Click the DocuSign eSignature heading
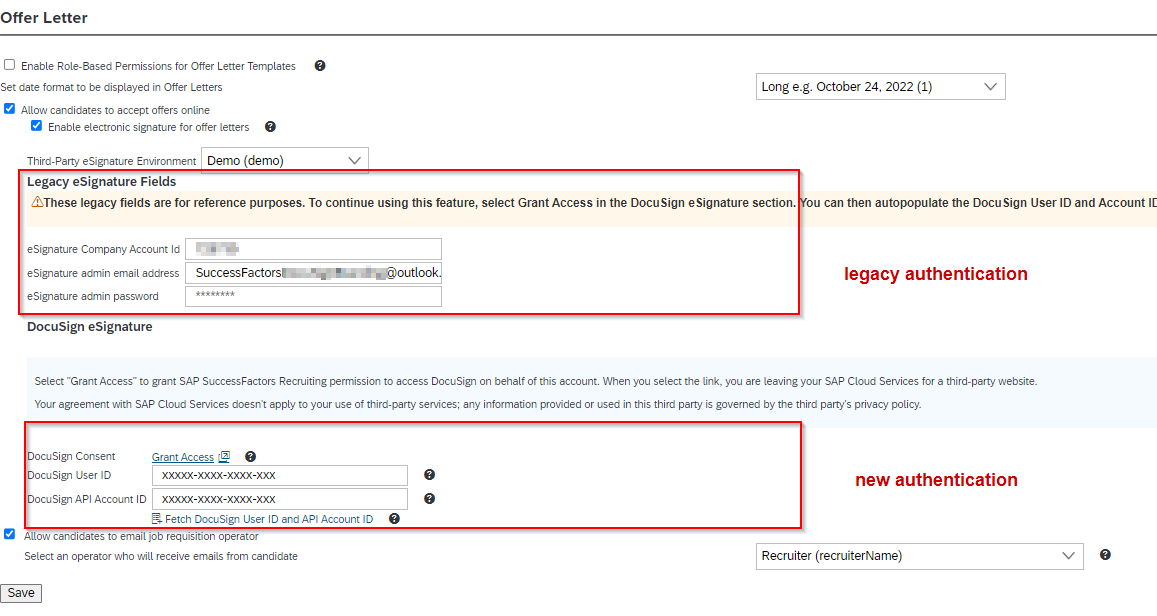 (x=90, y=327)
